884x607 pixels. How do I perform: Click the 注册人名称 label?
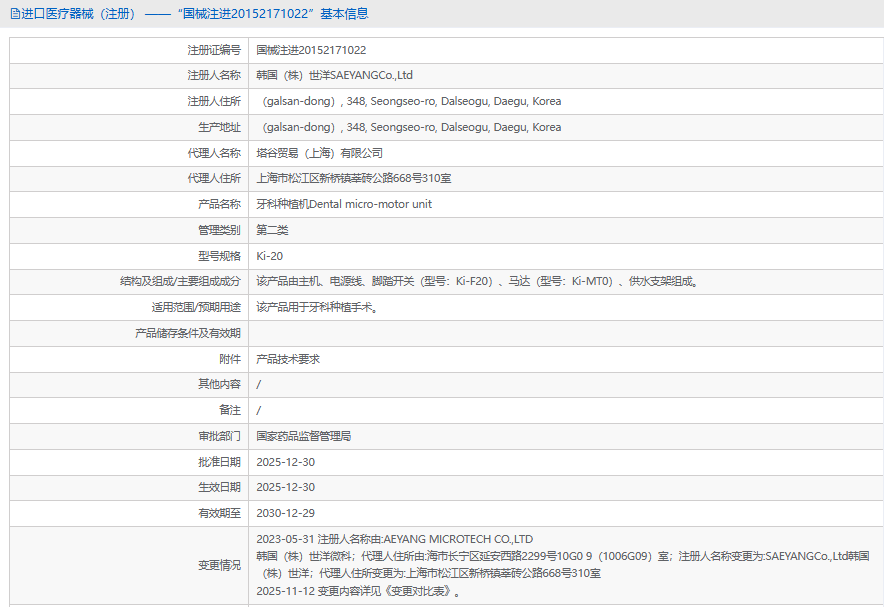(214, 75)
